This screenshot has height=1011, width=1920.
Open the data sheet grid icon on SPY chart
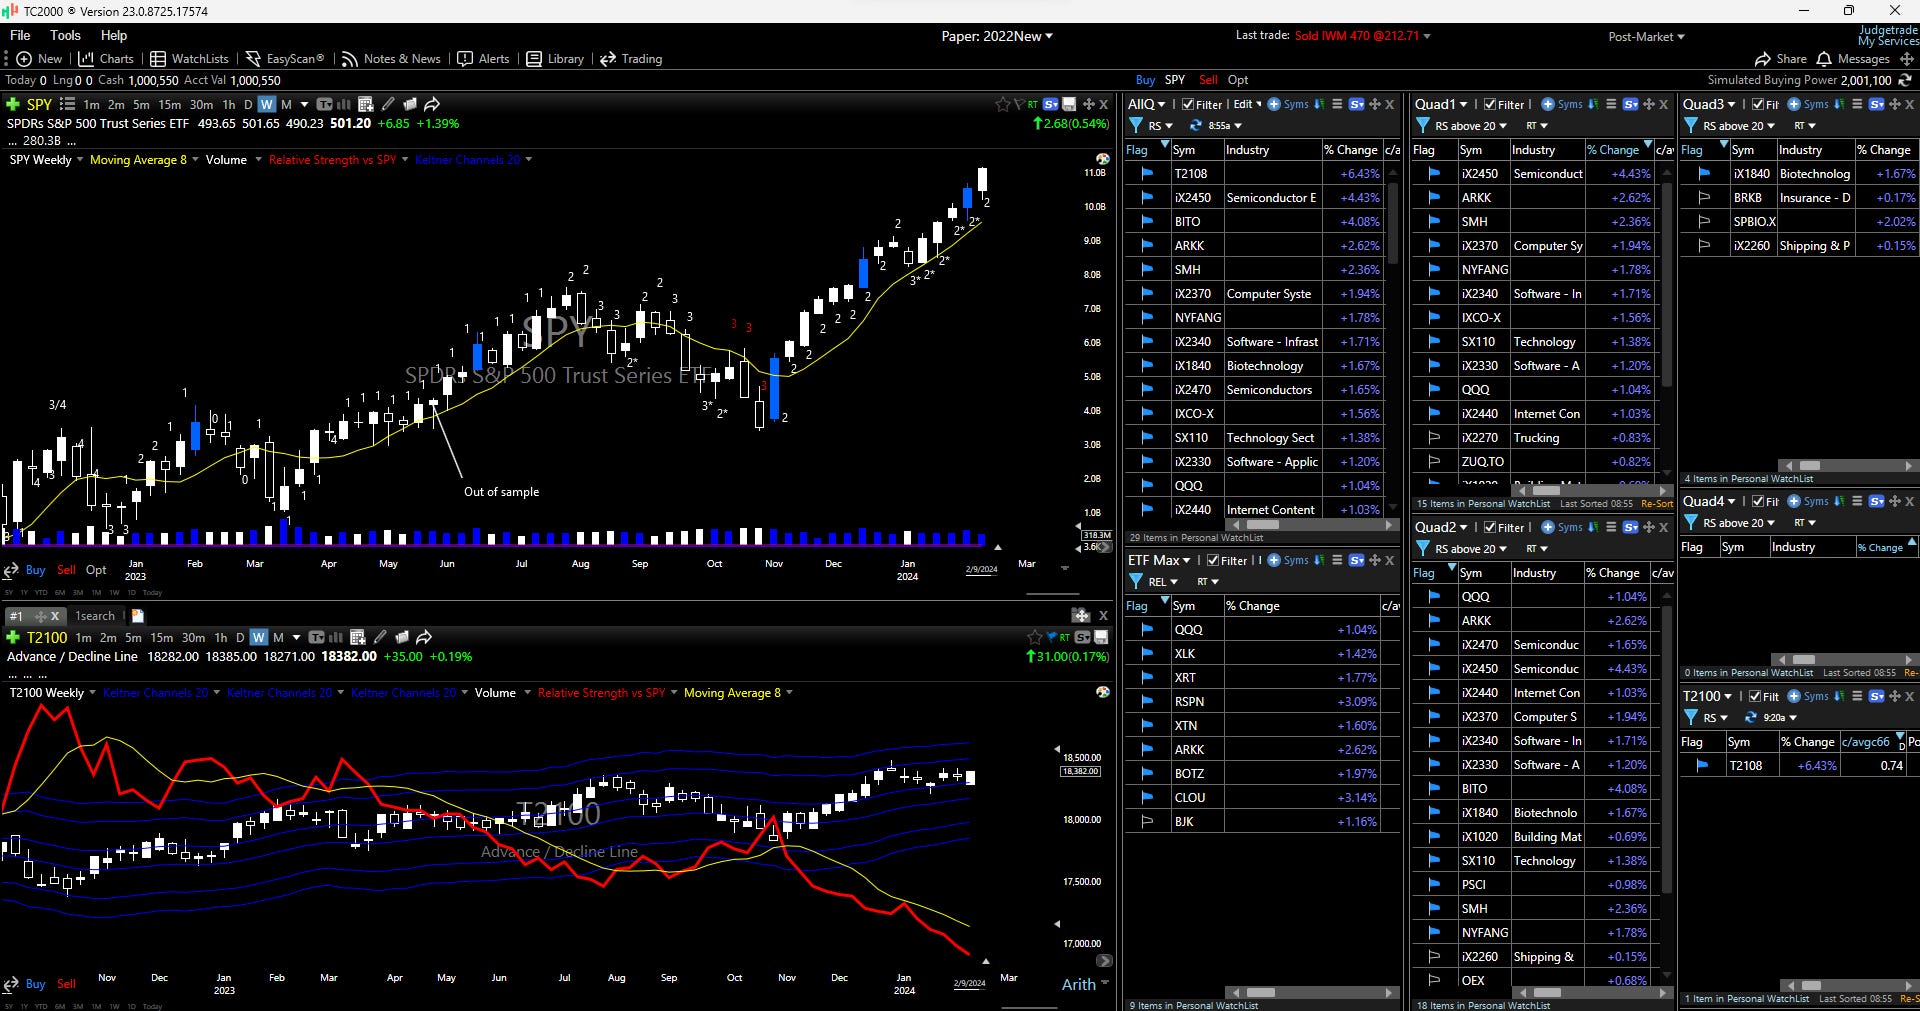(365, 104)
